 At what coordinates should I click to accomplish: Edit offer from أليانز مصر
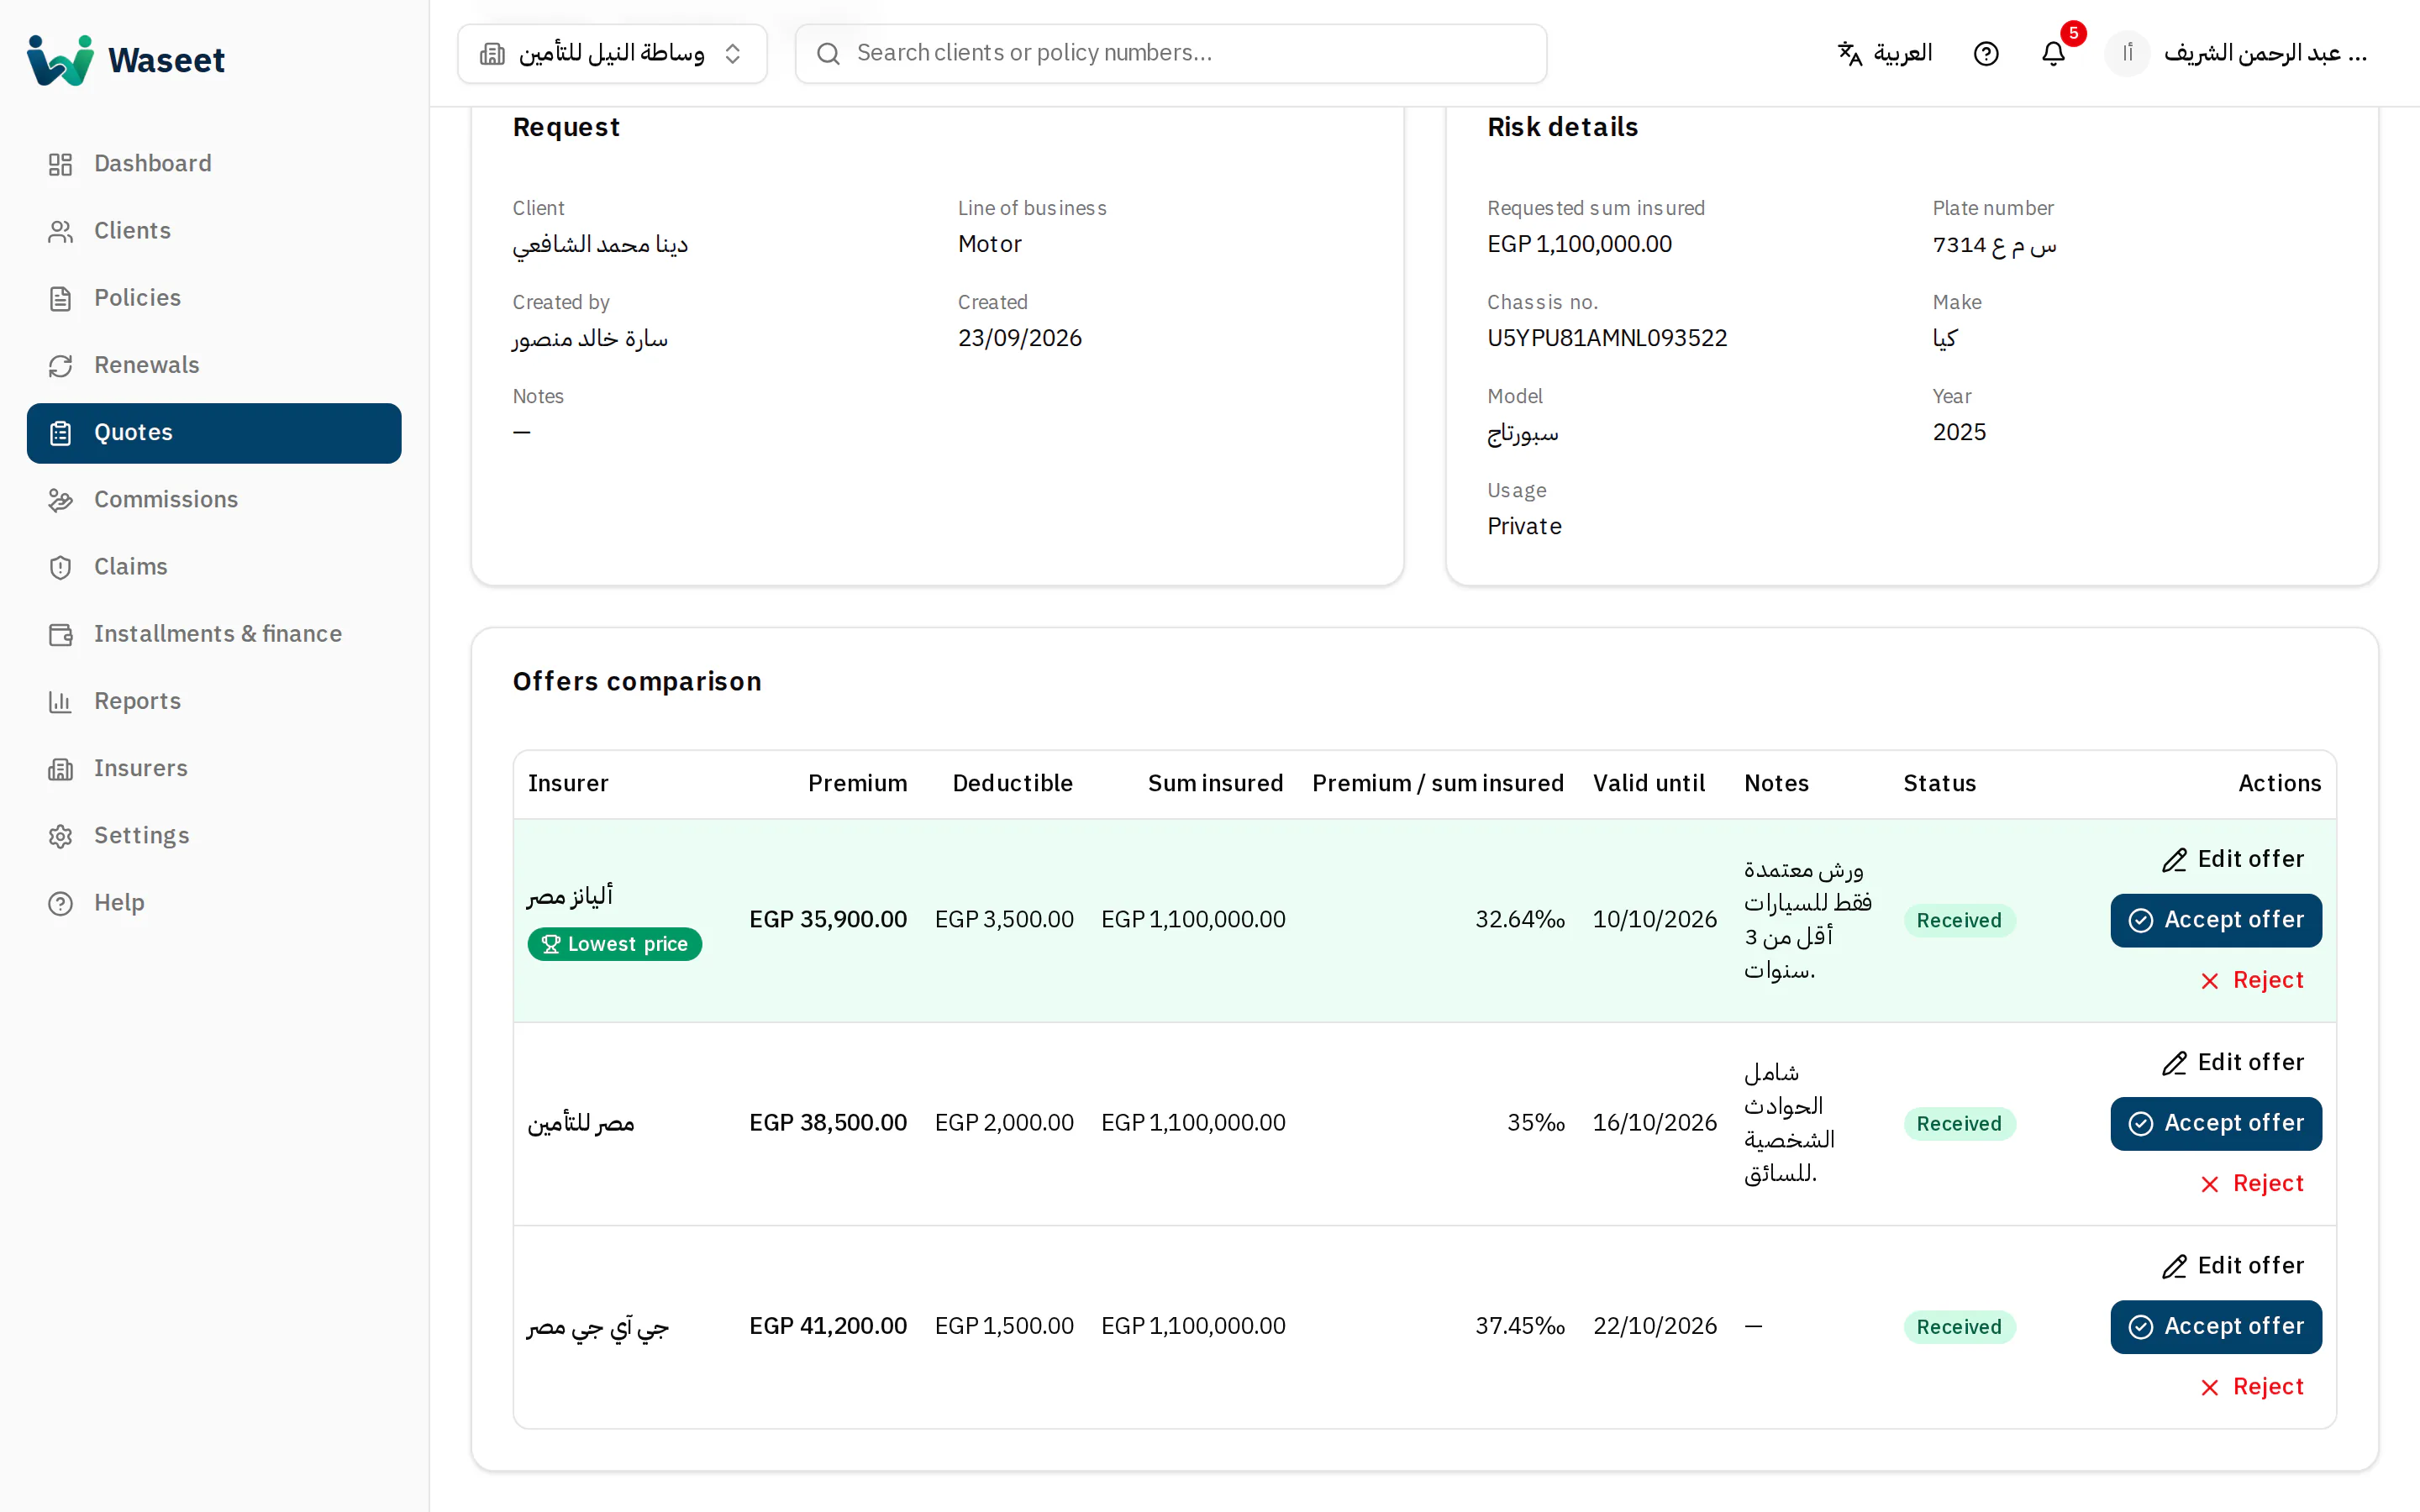coord(2233,860)
